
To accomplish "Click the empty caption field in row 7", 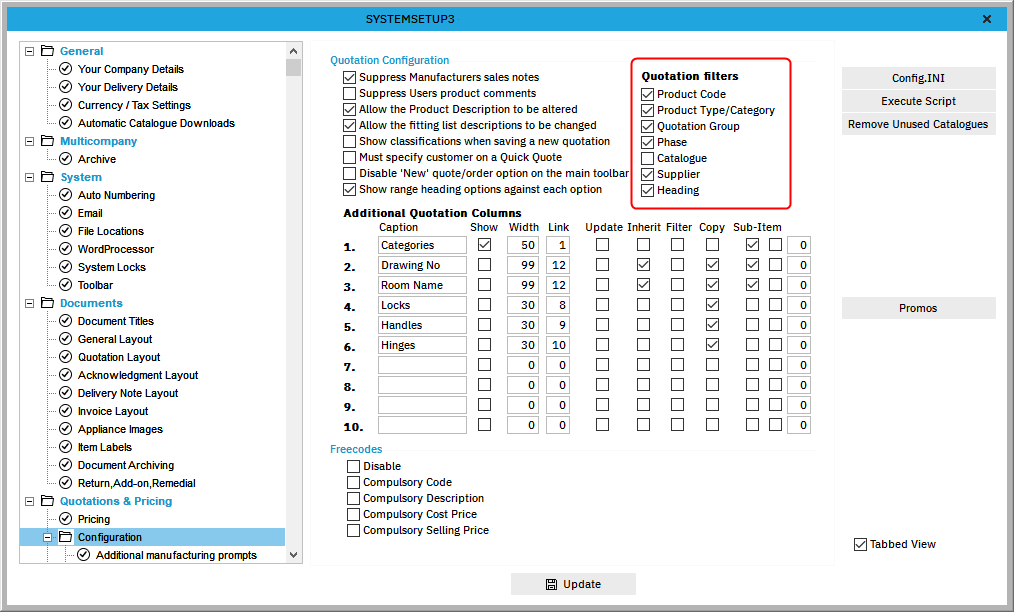I will 422,366.
